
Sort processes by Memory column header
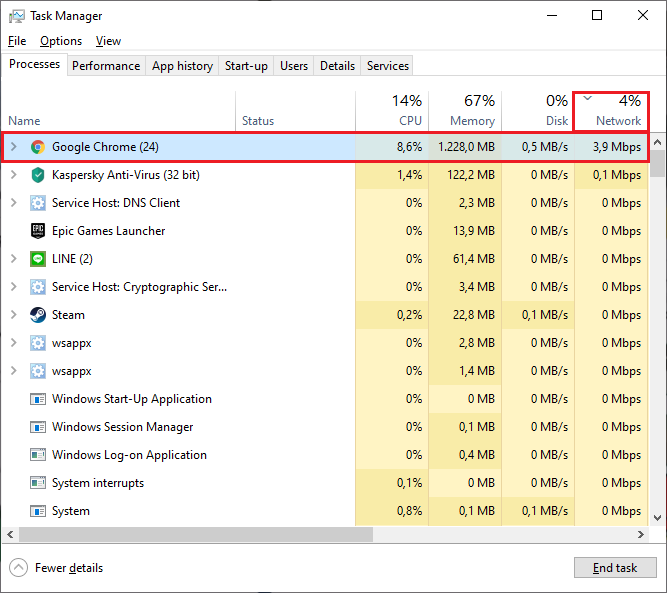point(465,111)
